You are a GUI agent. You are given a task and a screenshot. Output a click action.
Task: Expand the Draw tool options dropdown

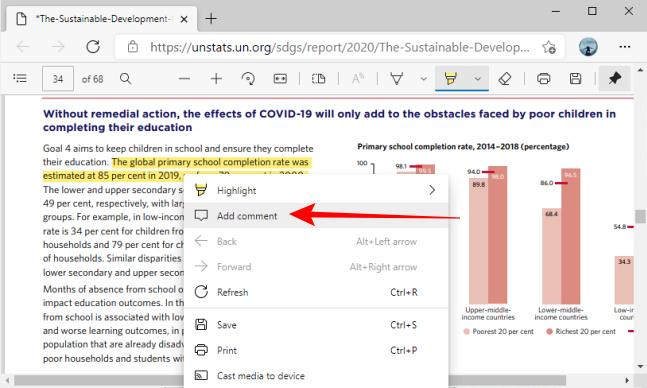[423, 78]
